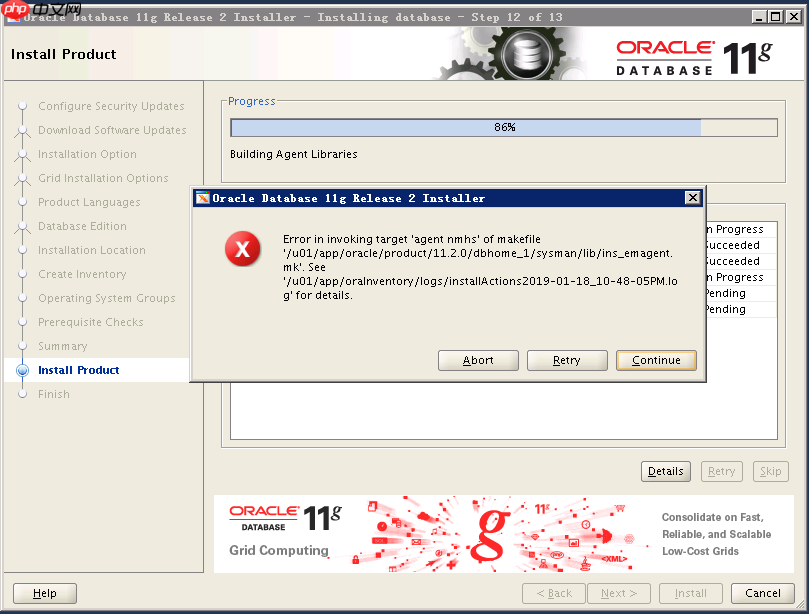
Task: Select the Install Product step
Action: (x=78, y=370)
